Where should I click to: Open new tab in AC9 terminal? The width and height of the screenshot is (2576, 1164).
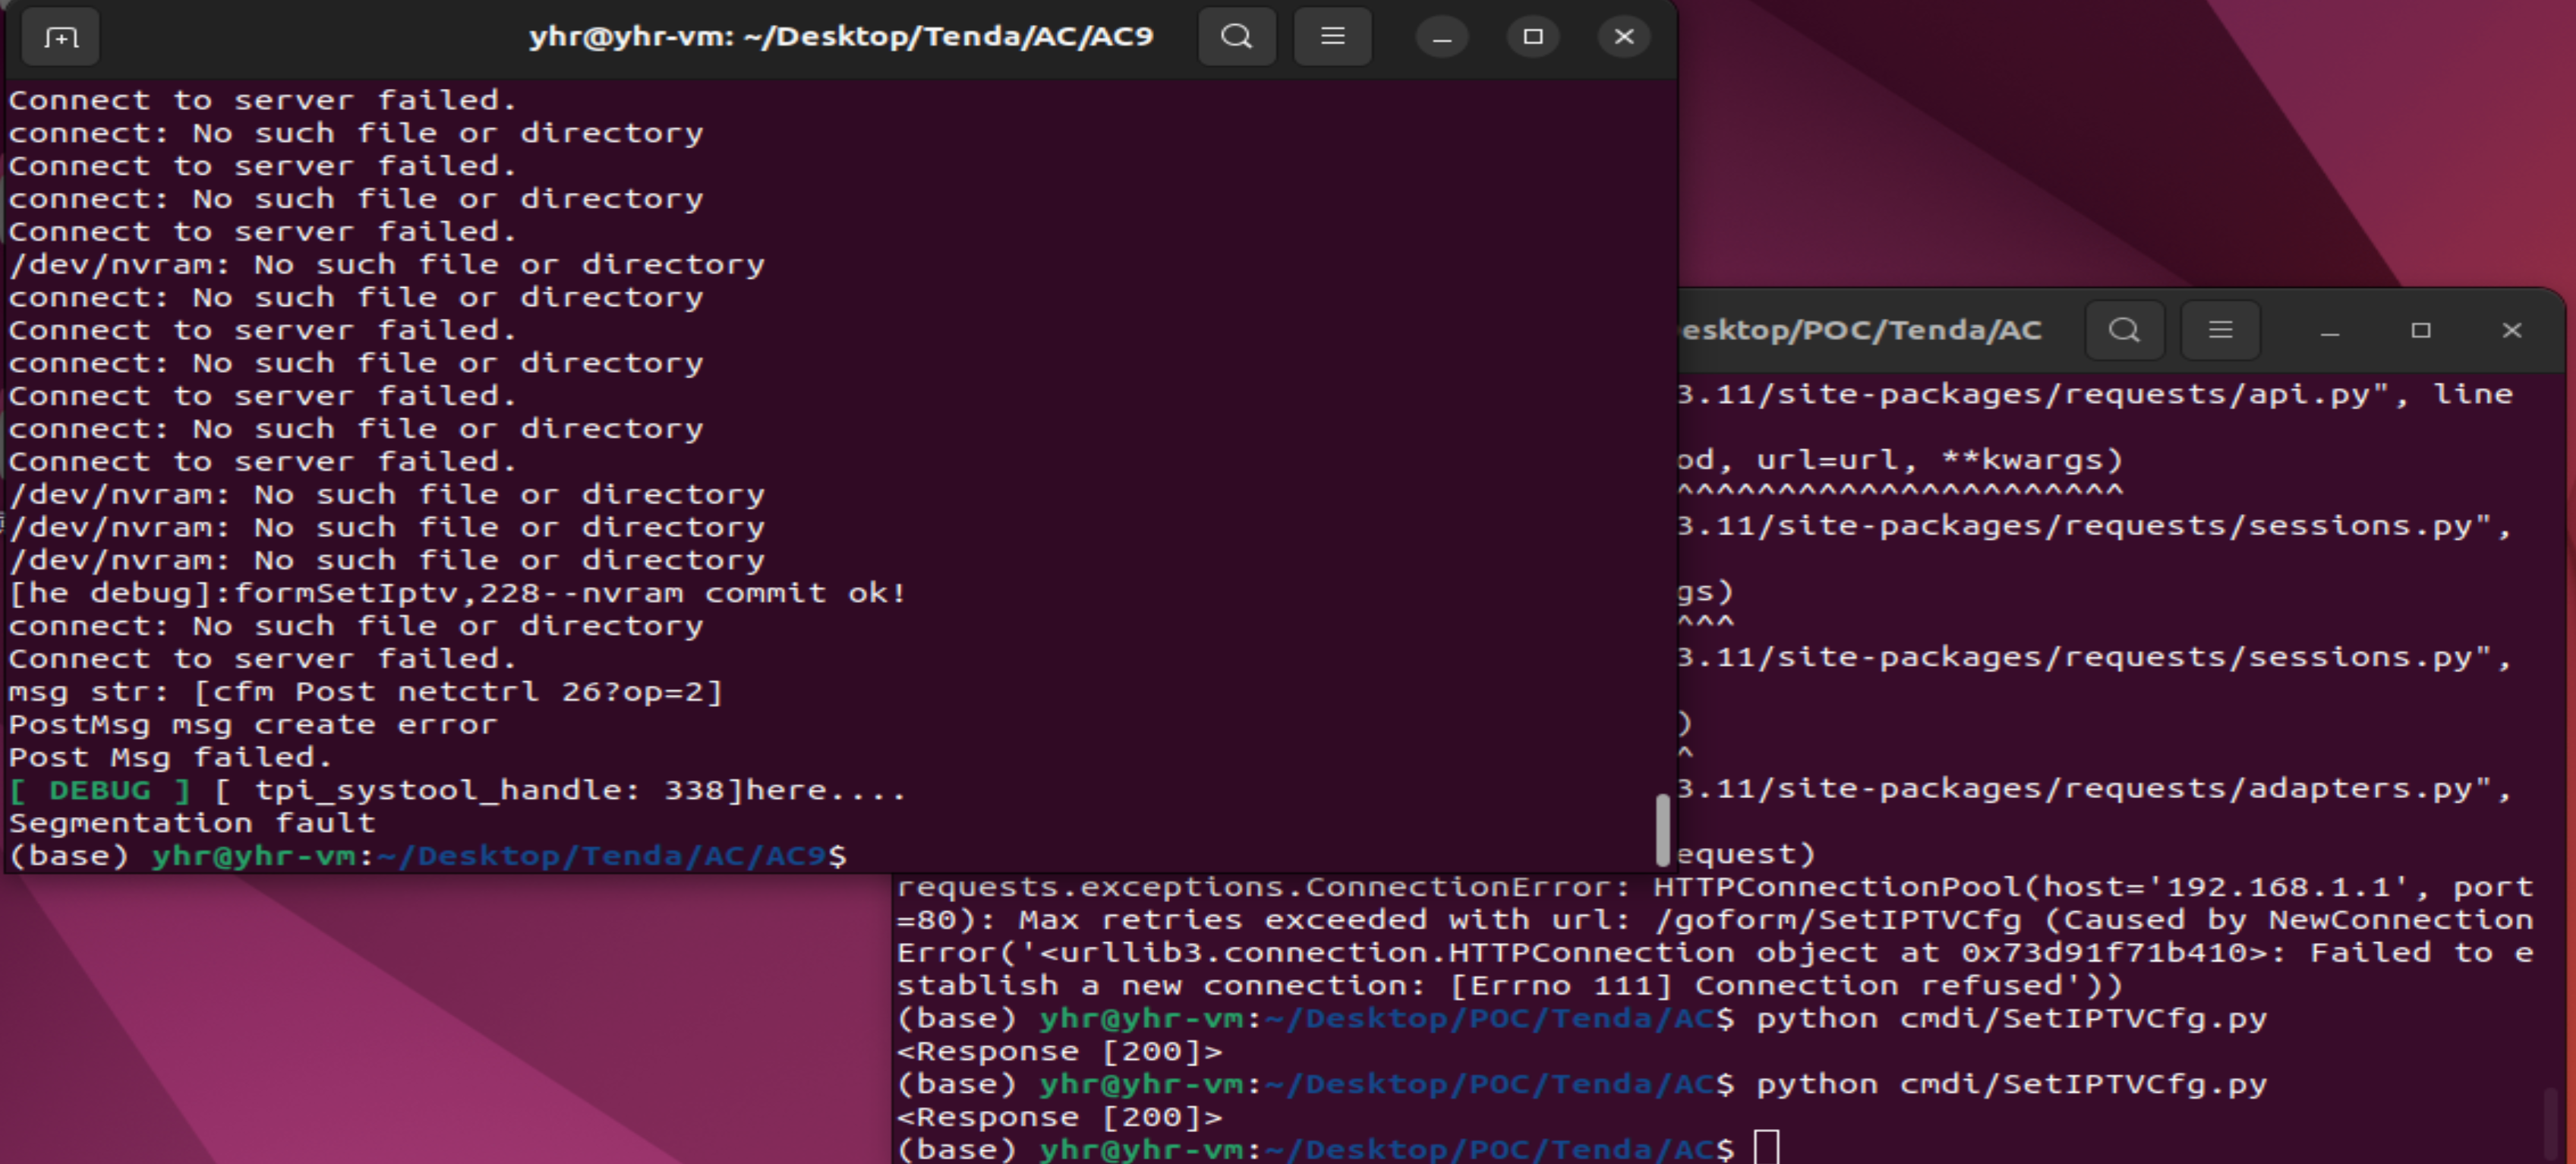click(60, 38)
